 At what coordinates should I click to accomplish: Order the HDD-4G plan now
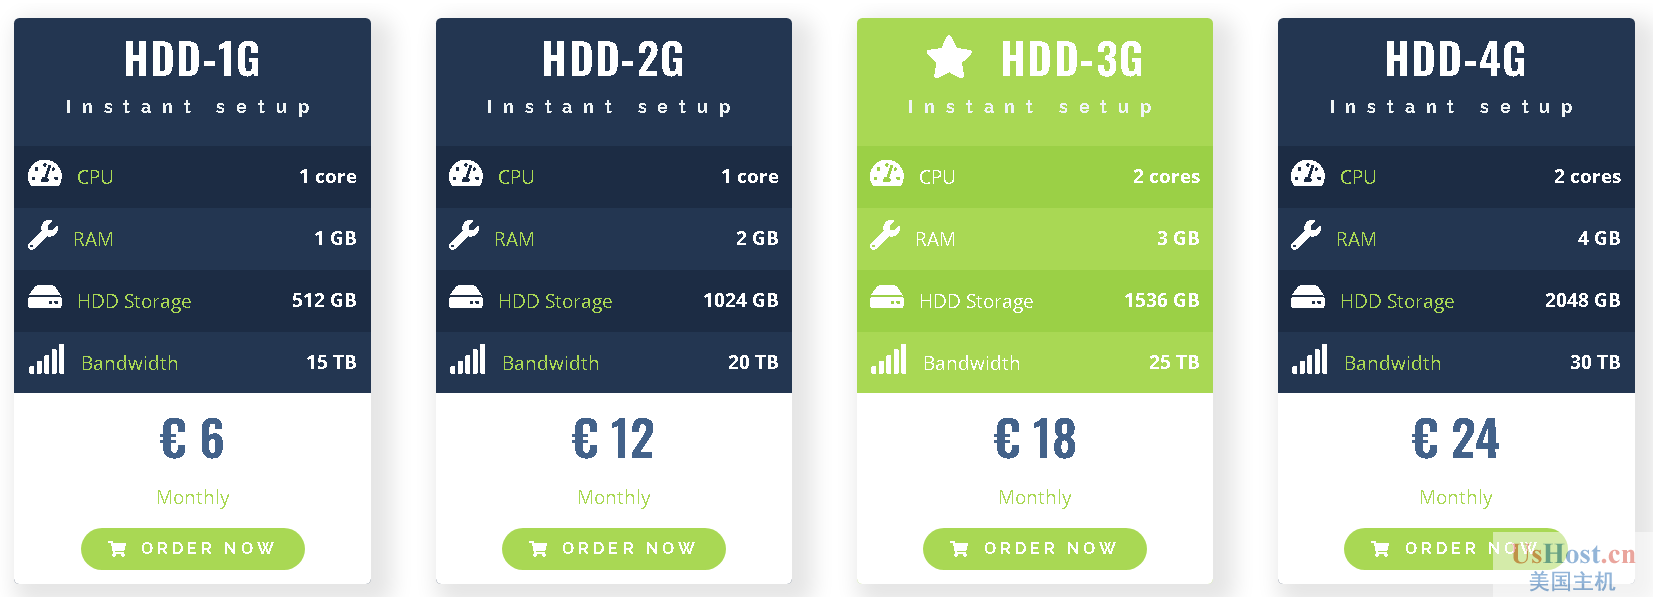[x=1456, y=549]
